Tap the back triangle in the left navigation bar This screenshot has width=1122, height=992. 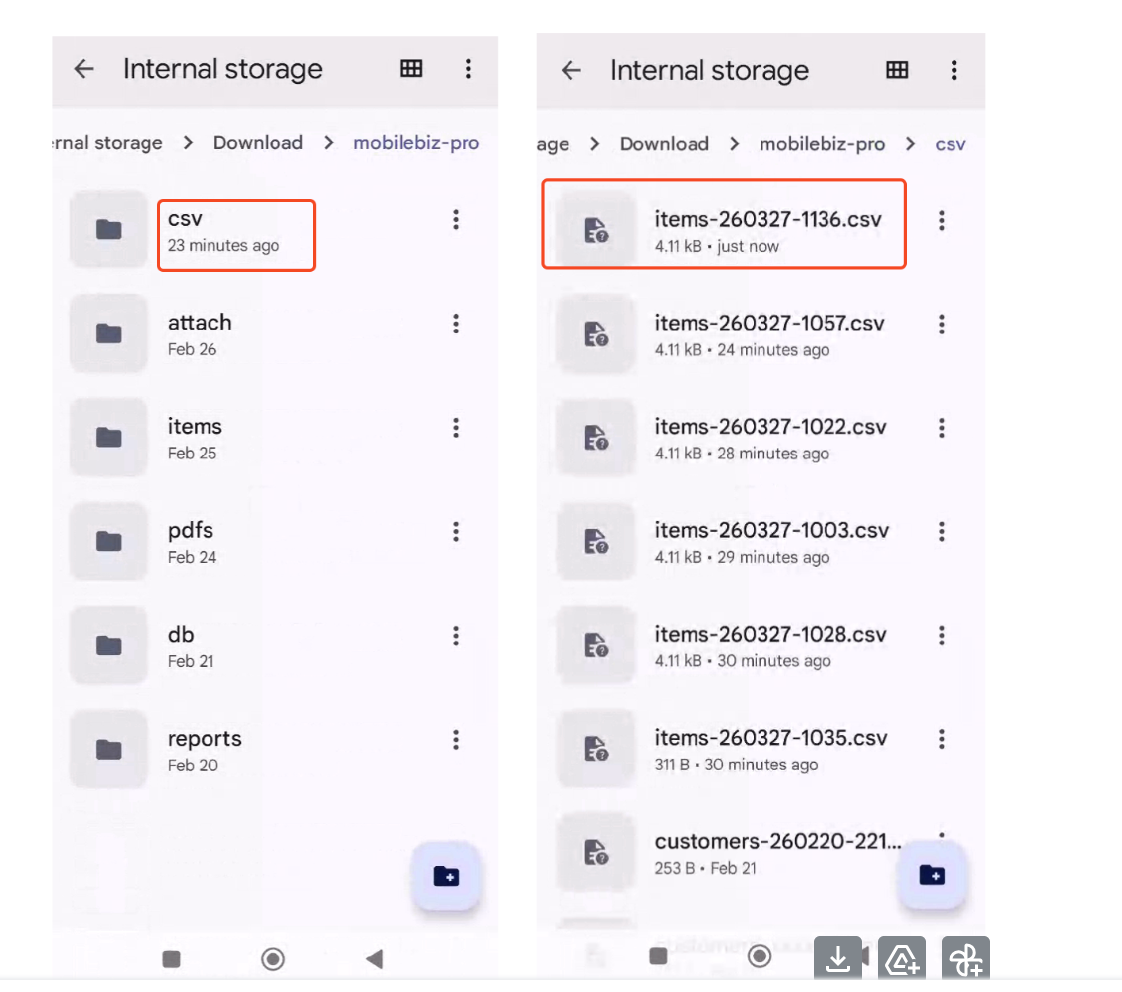372,957
